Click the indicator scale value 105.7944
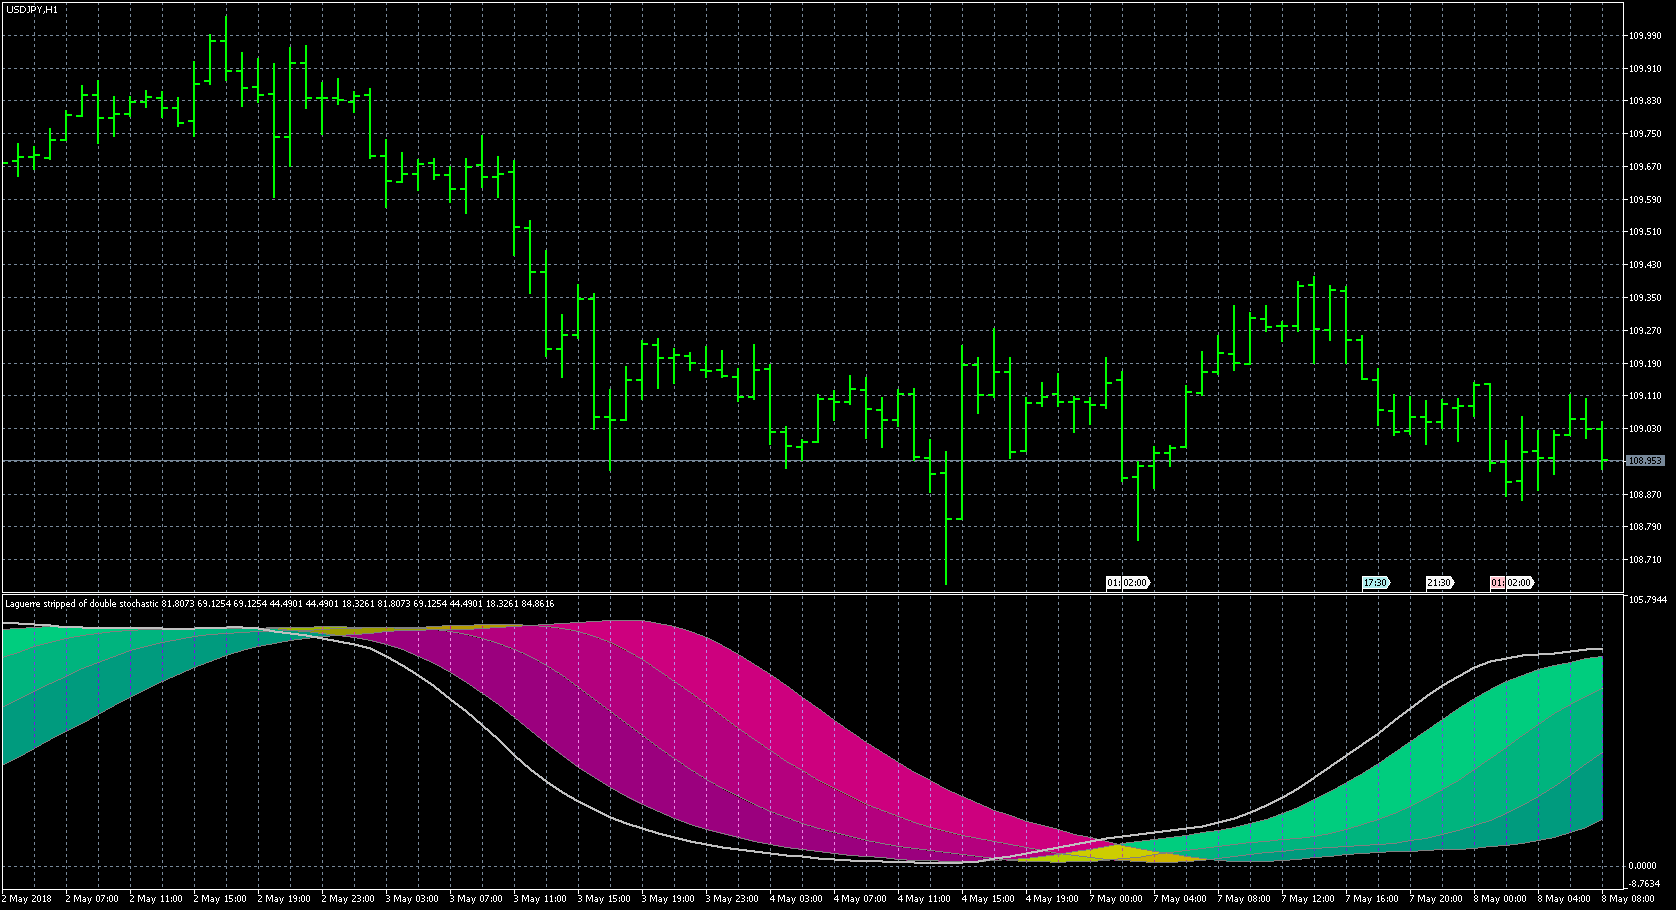The image size is (1676, 910). pos(1648,600)
